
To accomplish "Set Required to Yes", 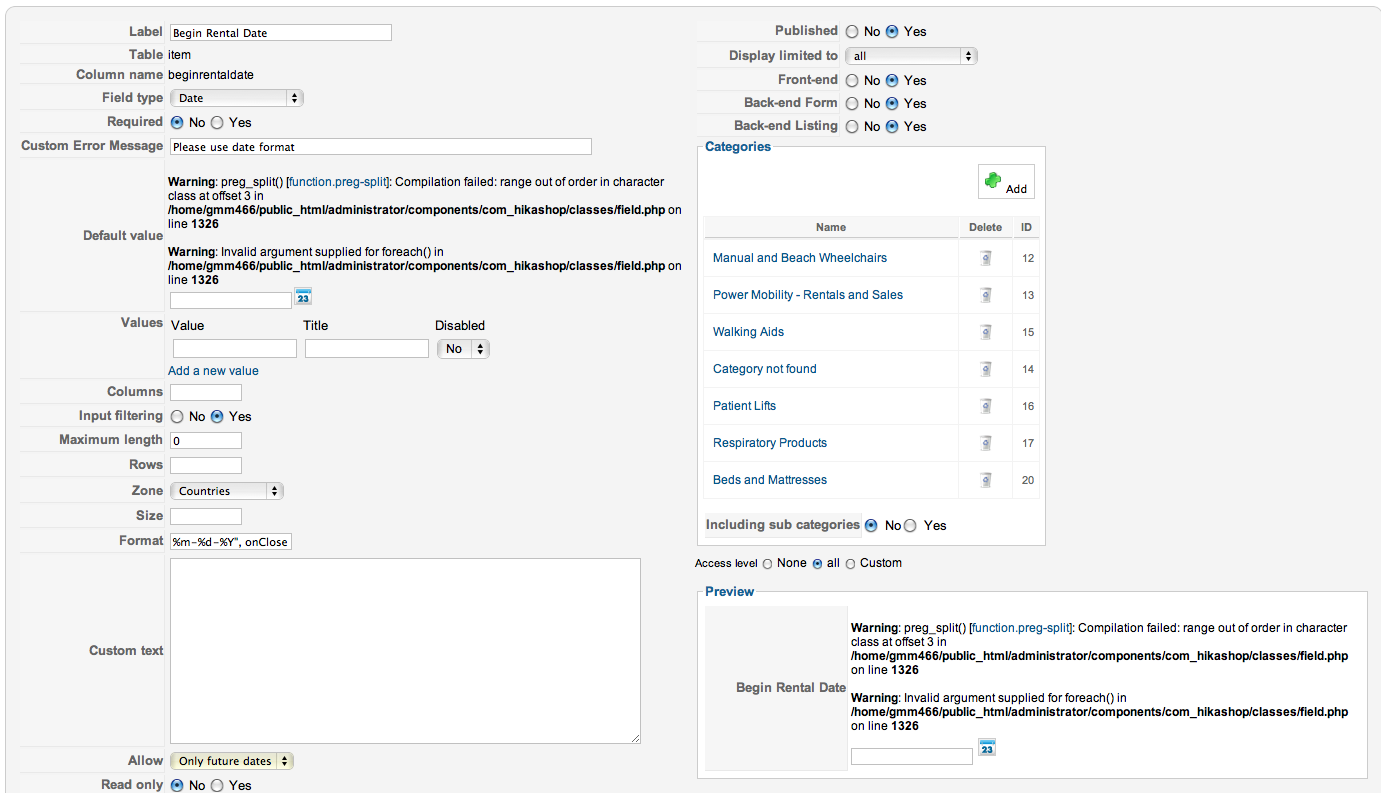I will [x=217, y=122].
